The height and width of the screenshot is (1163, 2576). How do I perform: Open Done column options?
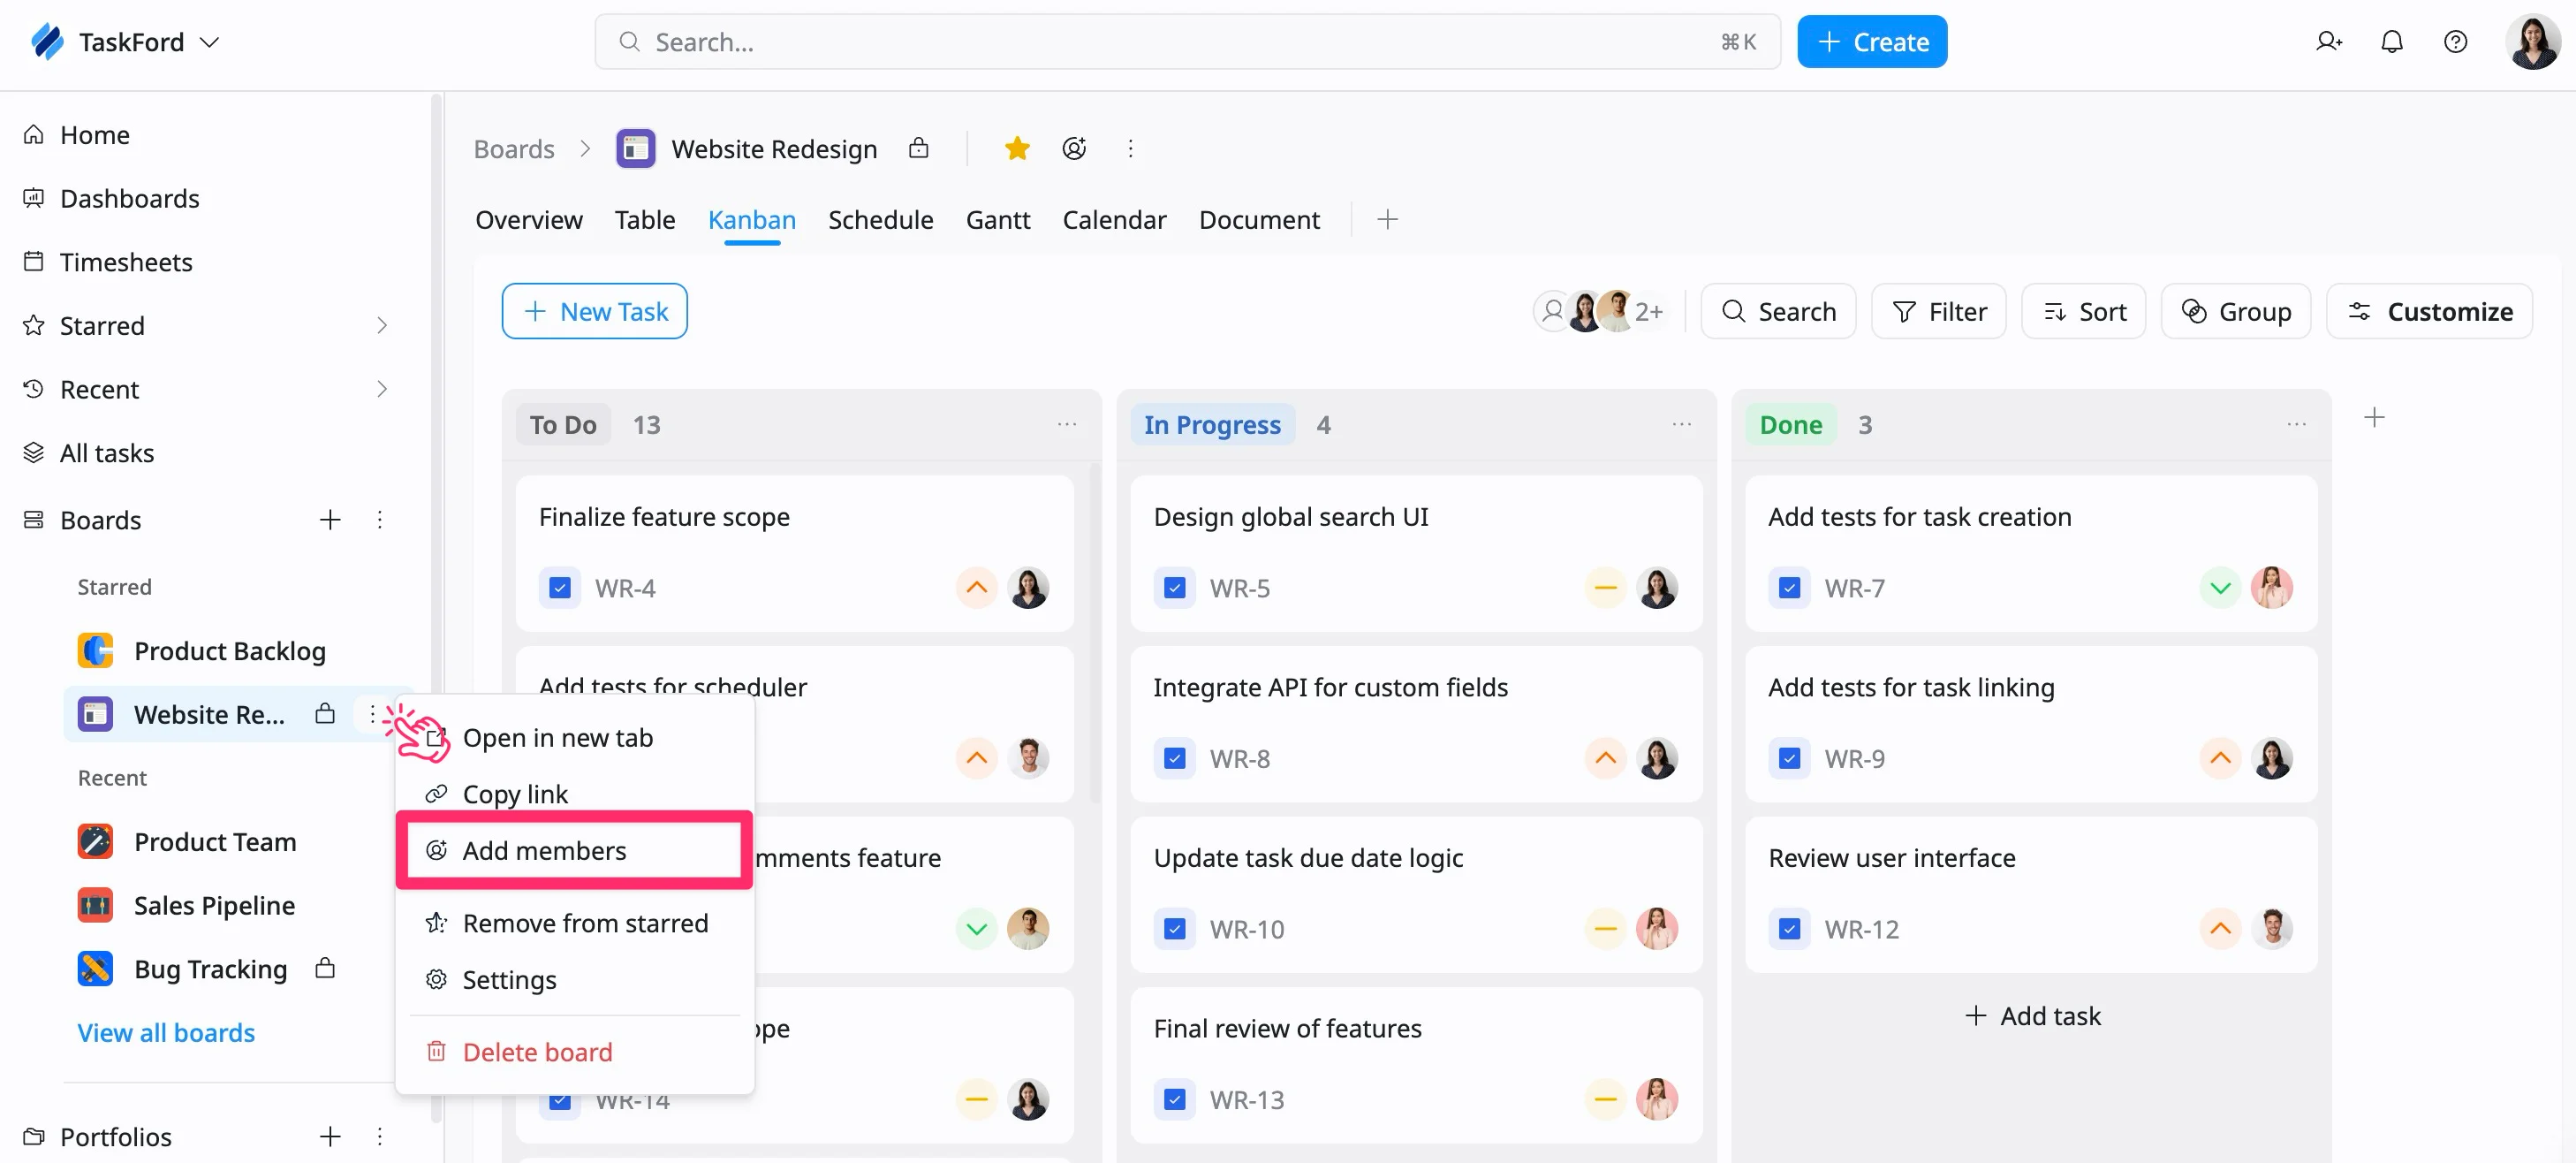(2296, 424)
